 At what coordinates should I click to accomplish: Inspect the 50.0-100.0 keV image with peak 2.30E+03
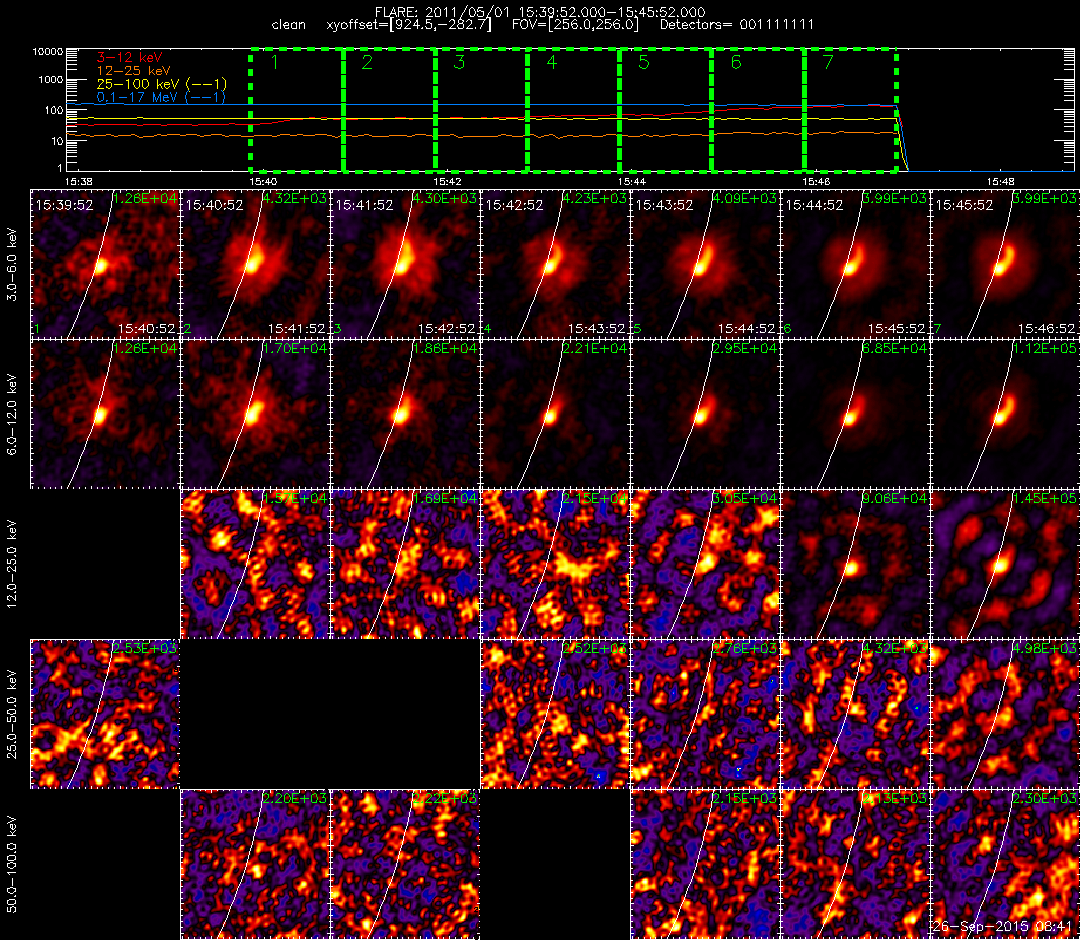[1006, 864]
